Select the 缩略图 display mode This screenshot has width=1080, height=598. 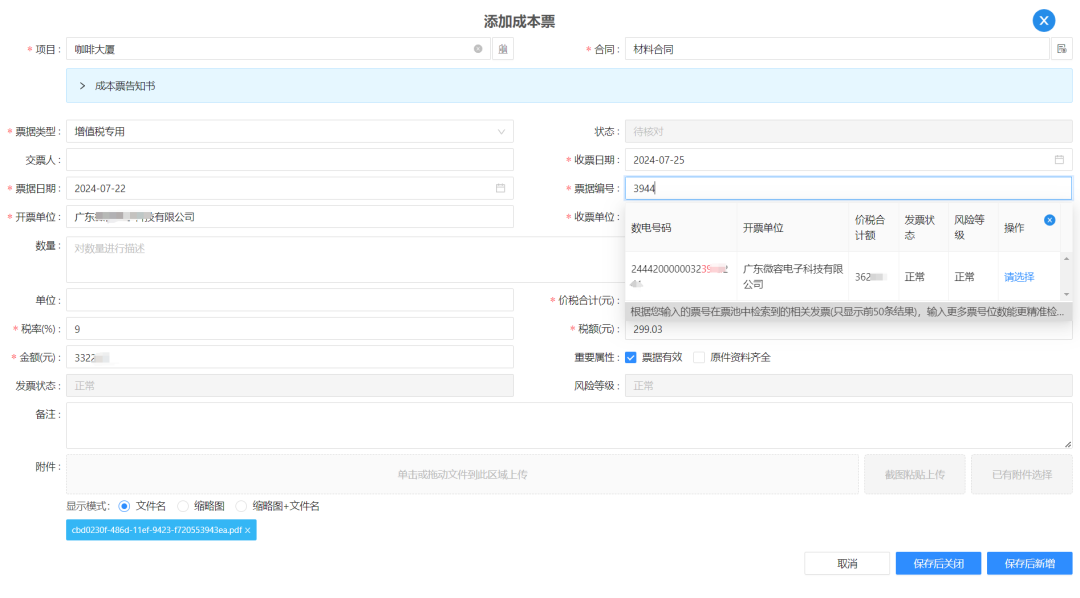coord(183,506)
